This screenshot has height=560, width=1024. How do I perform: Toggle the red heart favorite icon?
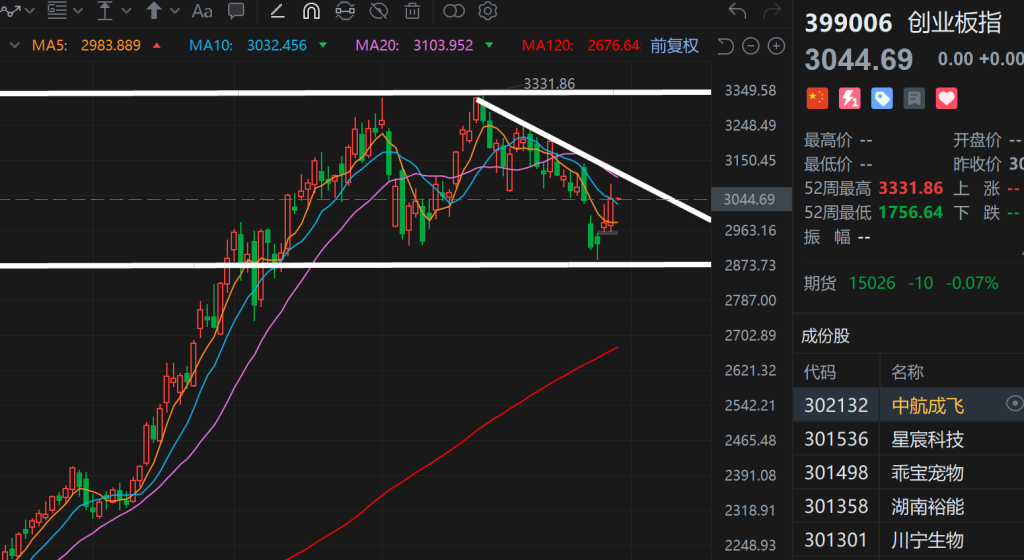tap(946, 98)
